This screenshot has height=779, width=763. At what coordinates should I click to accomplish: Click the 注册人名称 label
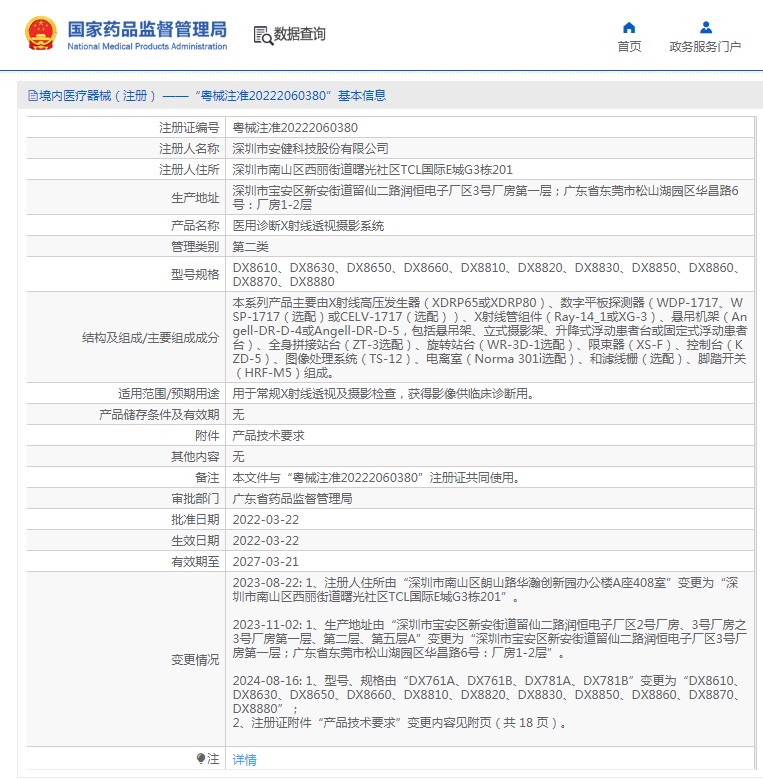(x=189, y=149)
